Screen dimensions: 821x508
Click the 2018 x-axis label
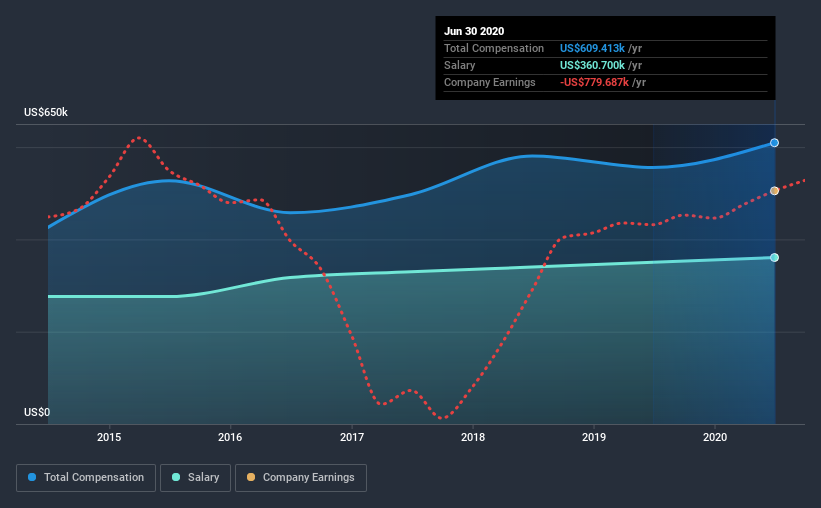(473, 437)
